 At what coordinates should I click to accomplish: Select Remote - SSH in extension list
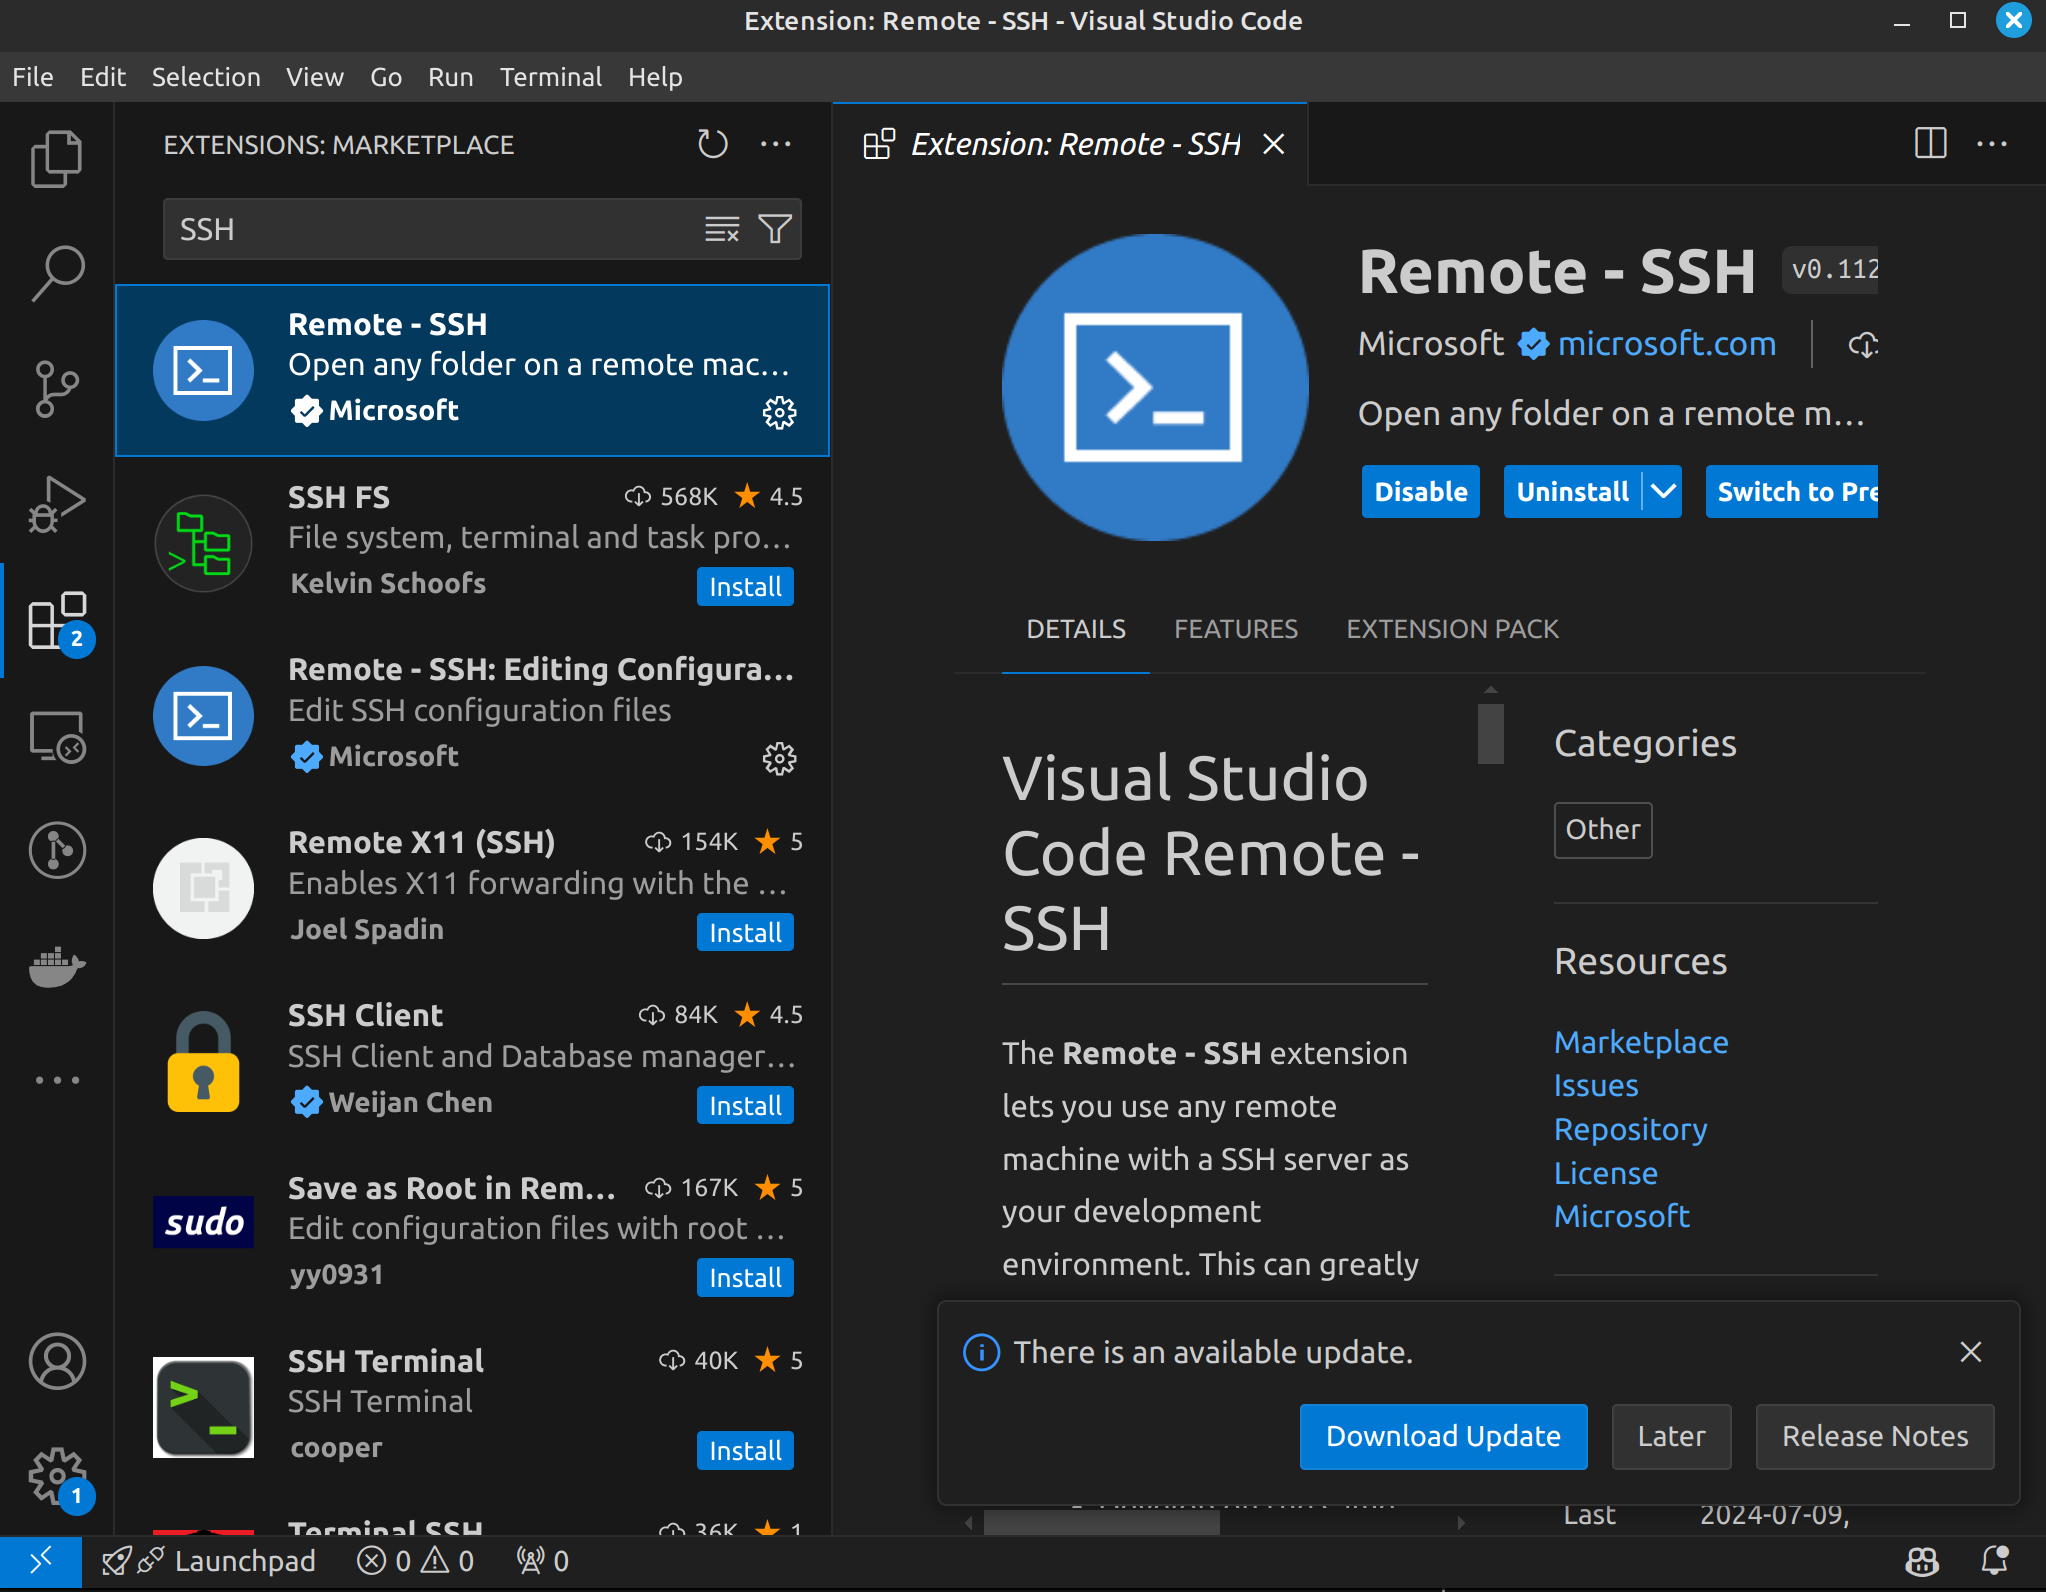point(472,370)
